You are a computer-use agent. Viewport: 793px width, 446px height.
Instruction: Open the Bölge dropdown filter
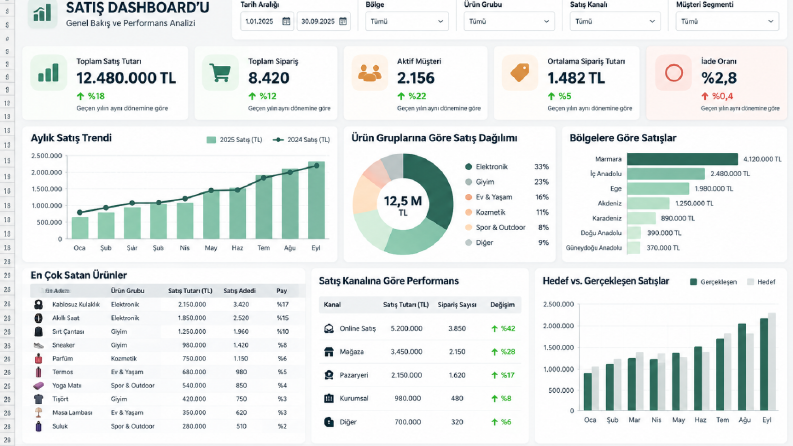click(x=407, y=21)
